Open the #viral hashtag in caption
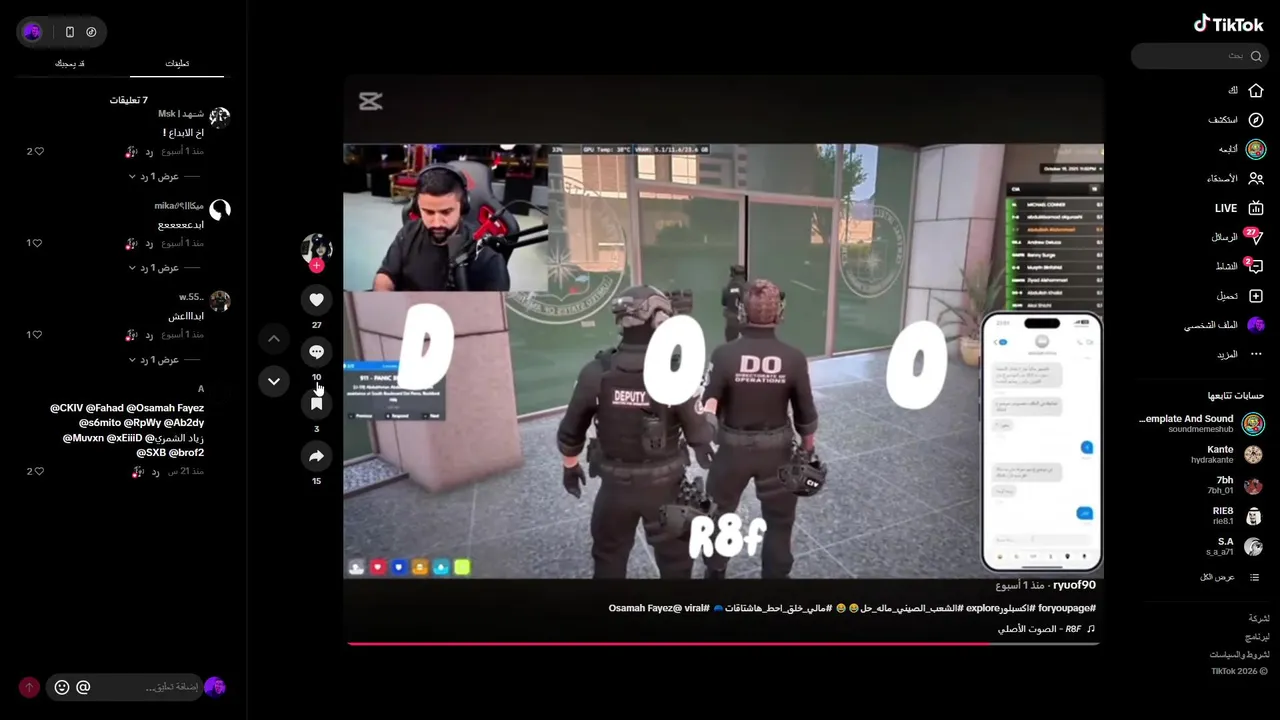Viewport: 1280px width, 720px height. pyautogui.click(x=696, y=608)
